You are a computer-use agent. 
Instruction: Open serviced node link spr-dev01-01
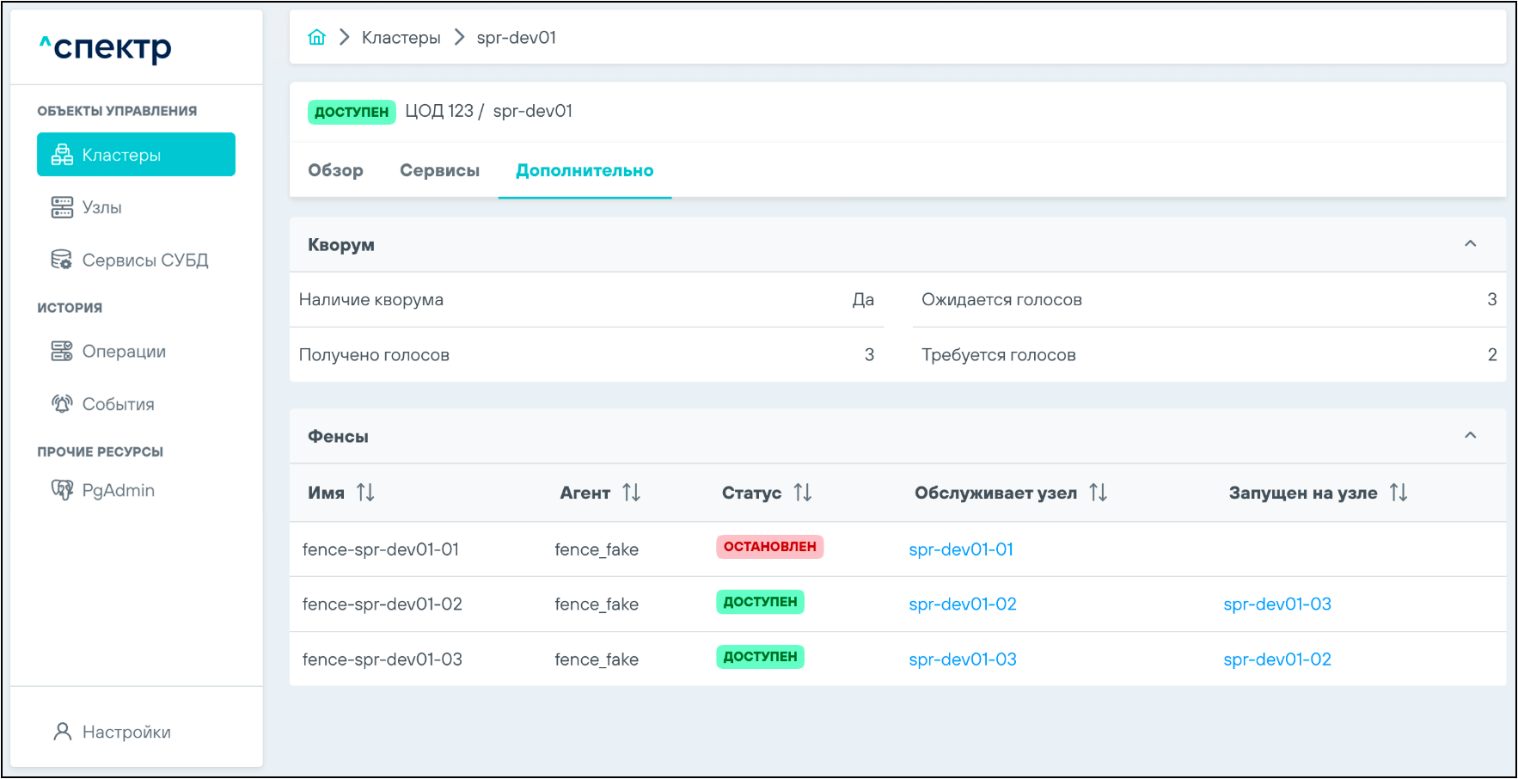point(960,549)
